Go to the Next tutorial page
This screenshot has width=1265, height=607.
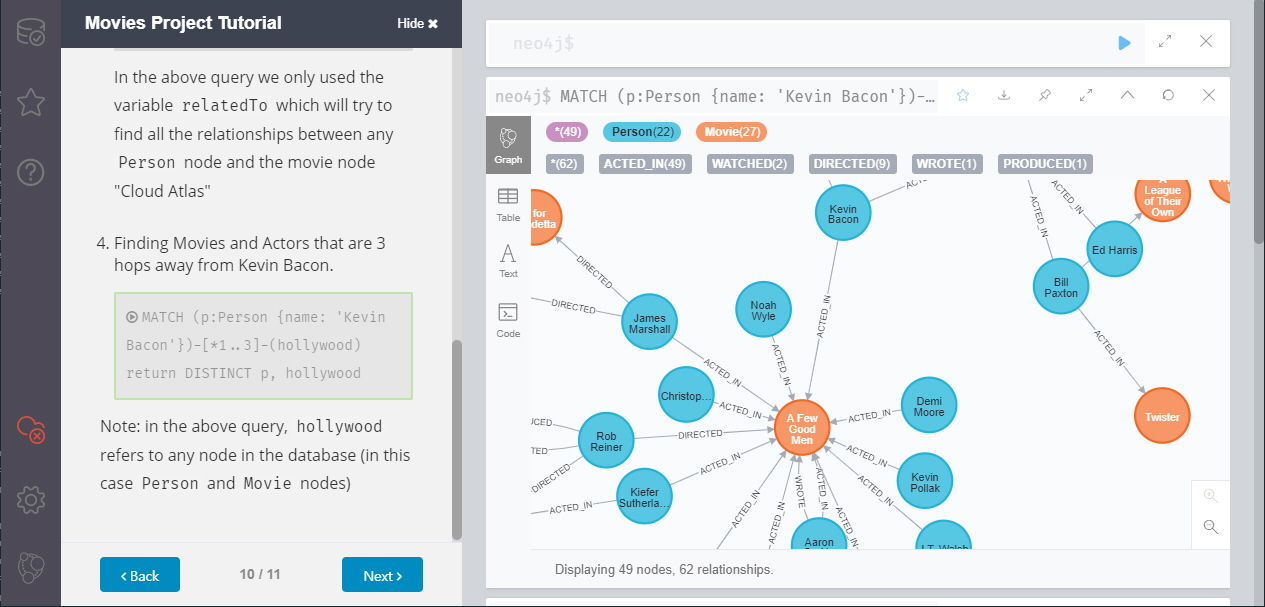click(x=382, y=575)
